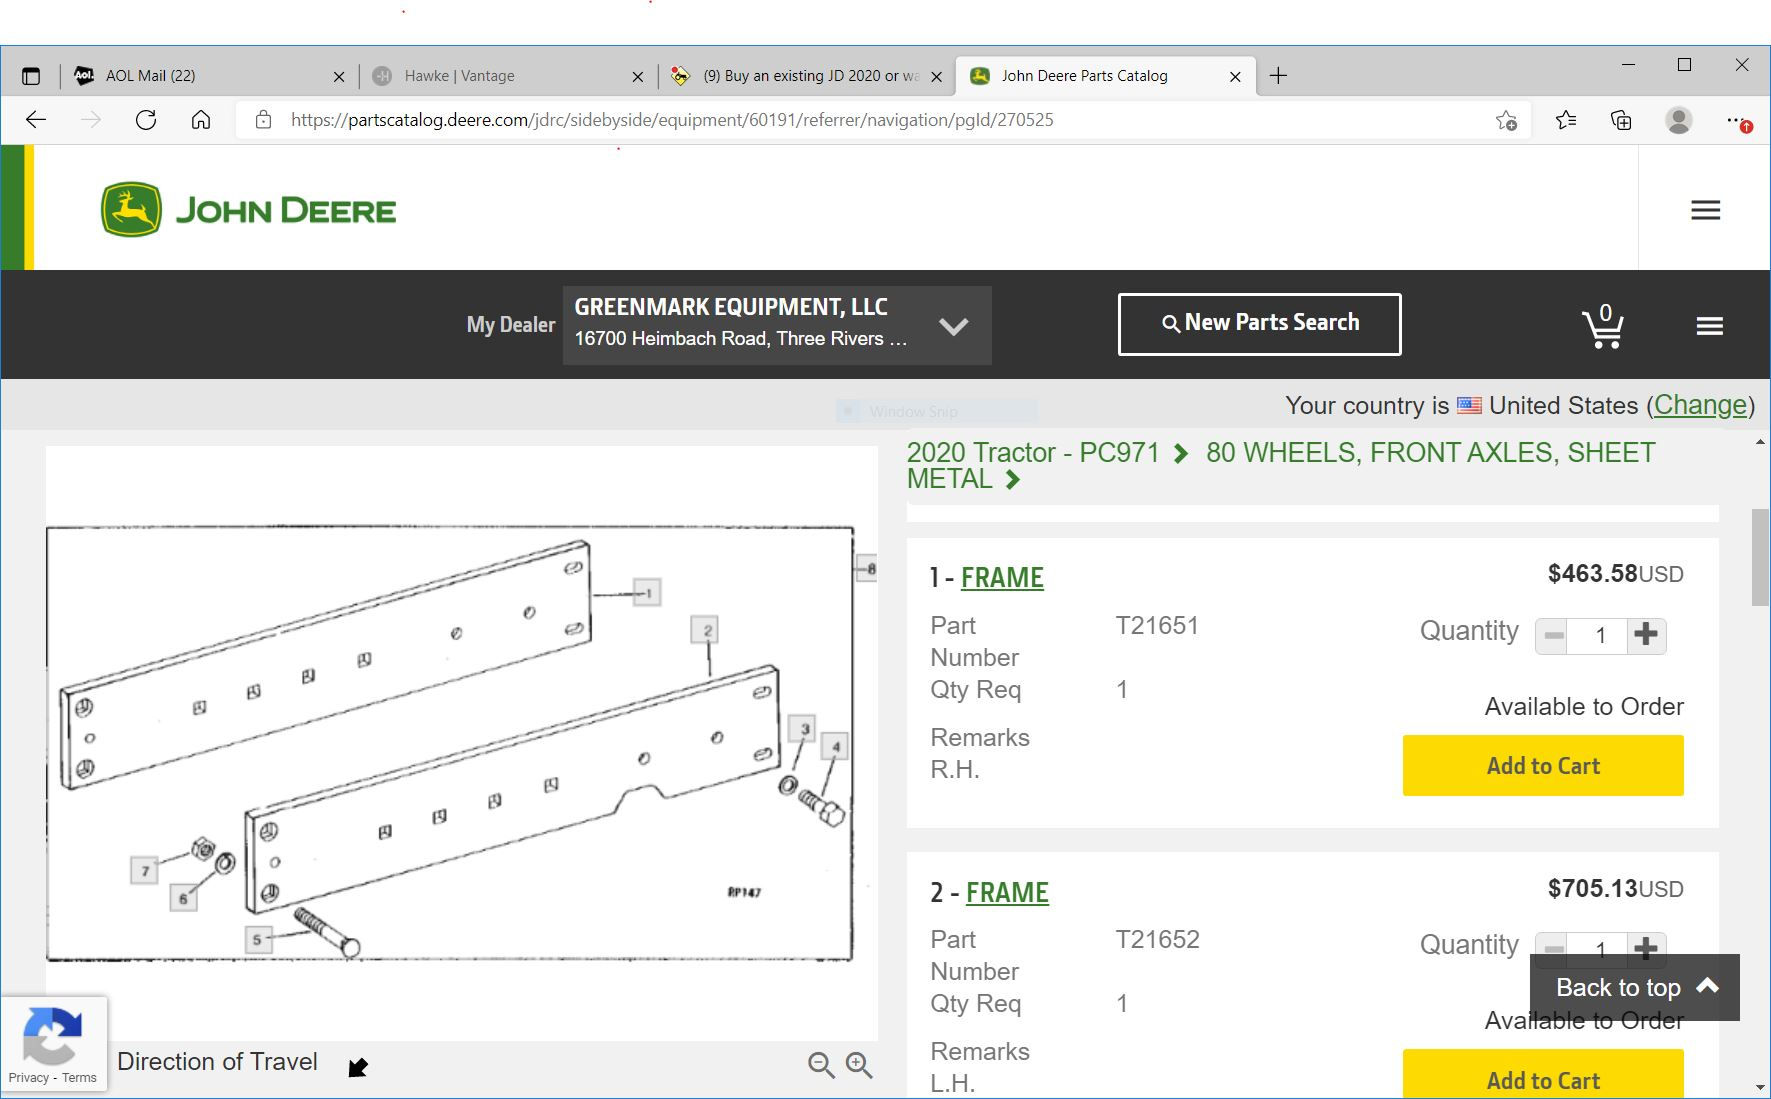Viewport: 1771px width, 1099px height.
Task: Open the browser home page
Action: point(201,120)
